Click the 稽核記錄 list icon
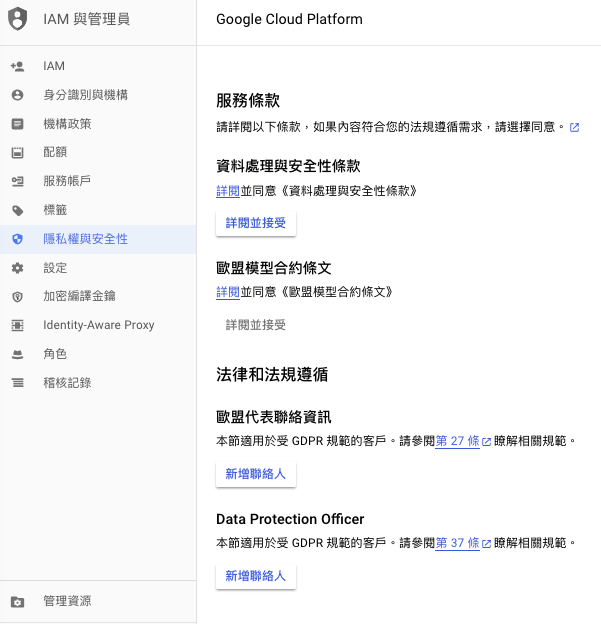 tap(18, 383)
